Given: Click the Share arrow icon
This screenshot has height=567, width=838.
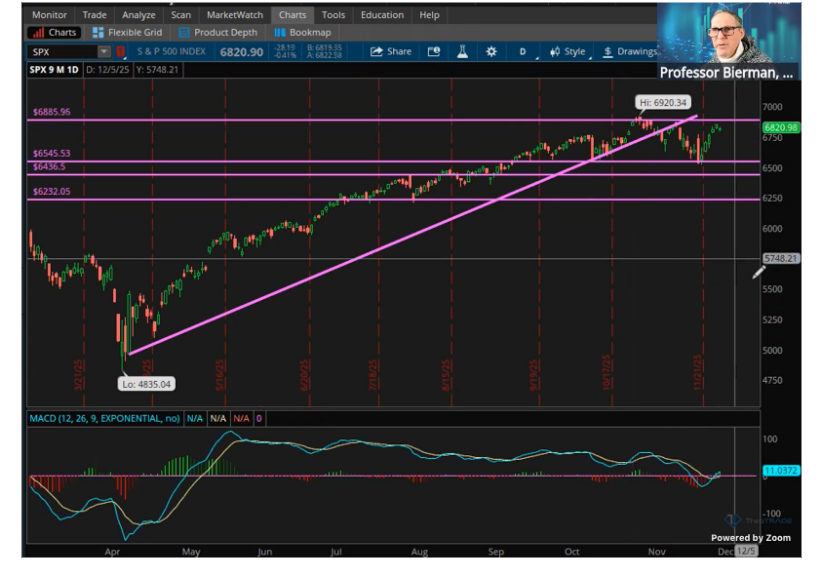Looking at the screenshot, I should [391, 52].
